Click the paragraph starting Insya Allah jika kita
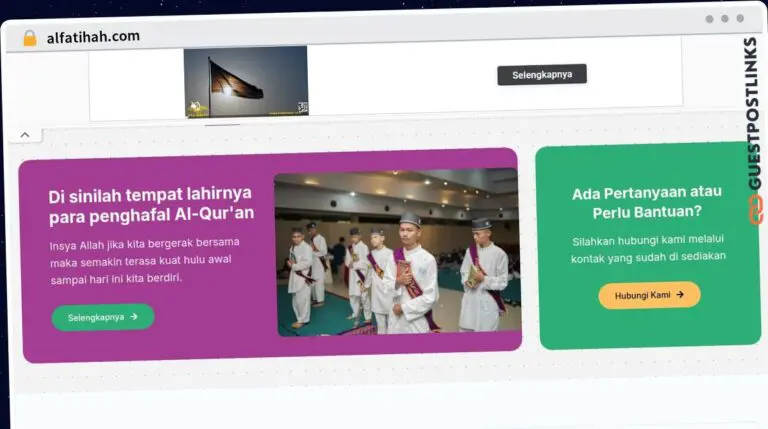This screenshot has height=429, width=768. [144, 261]
